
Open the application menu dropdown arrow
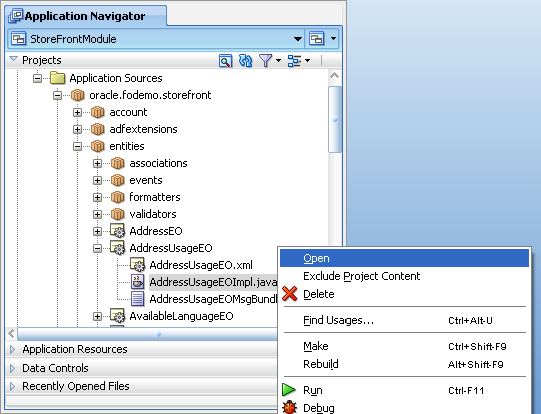[333, 39]
